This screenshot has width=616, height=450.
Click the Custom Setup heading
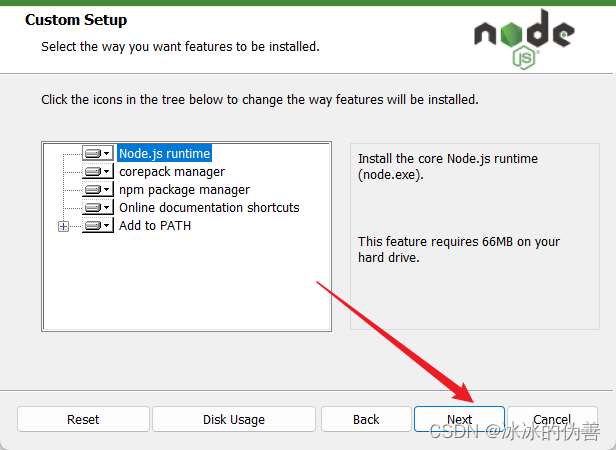(76, 20)
